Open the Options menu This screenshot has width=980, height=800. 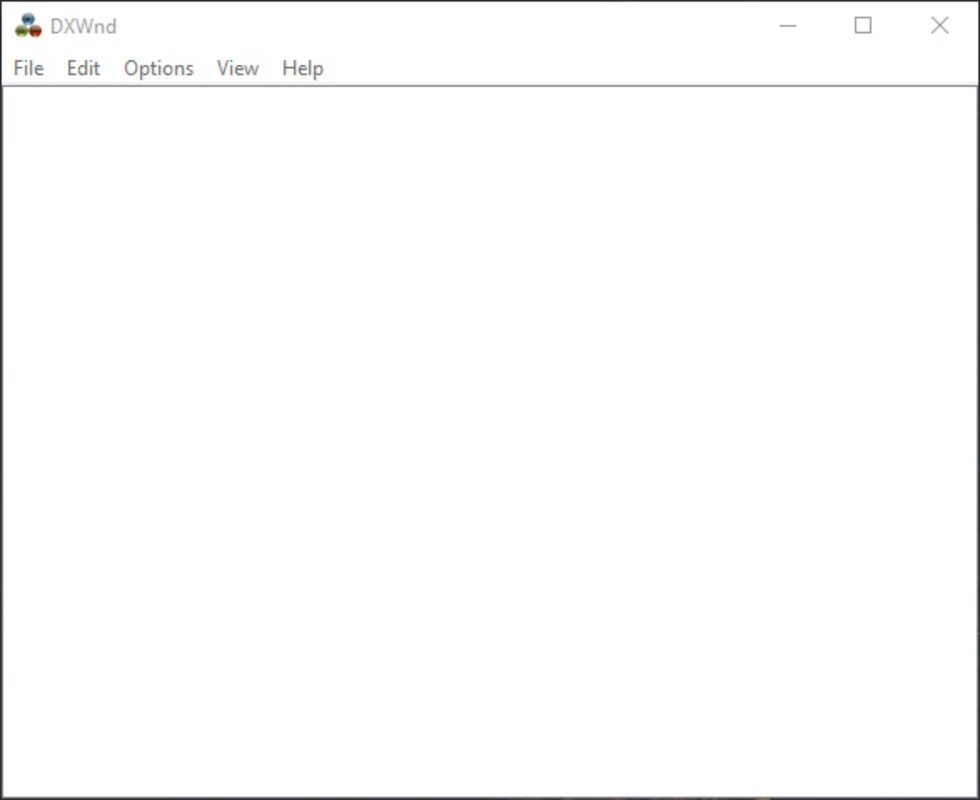159,68
